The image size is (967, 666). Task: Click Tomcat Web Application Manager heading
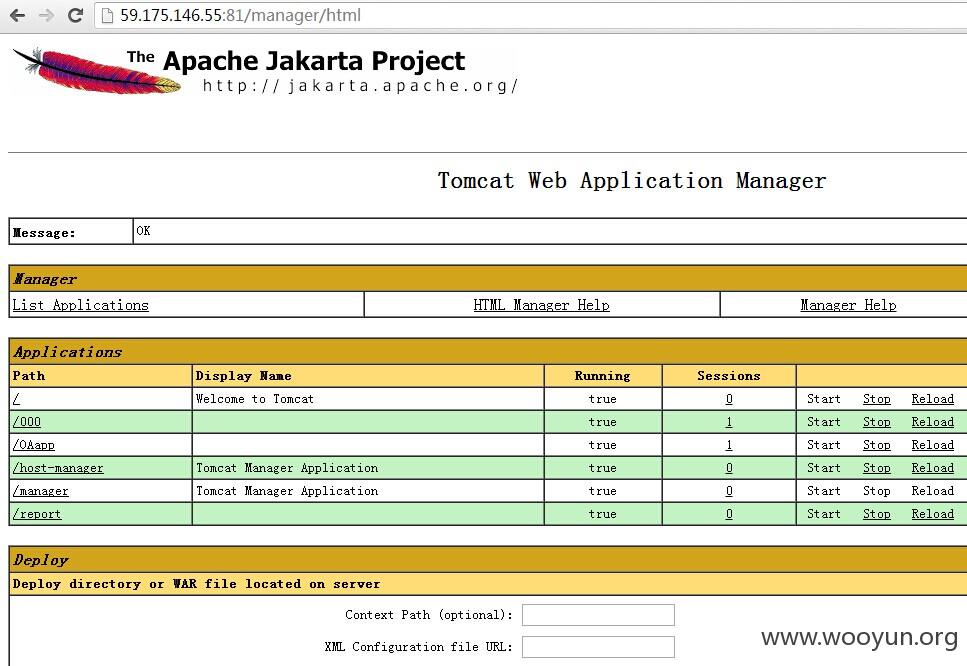(x=632, y=181)
